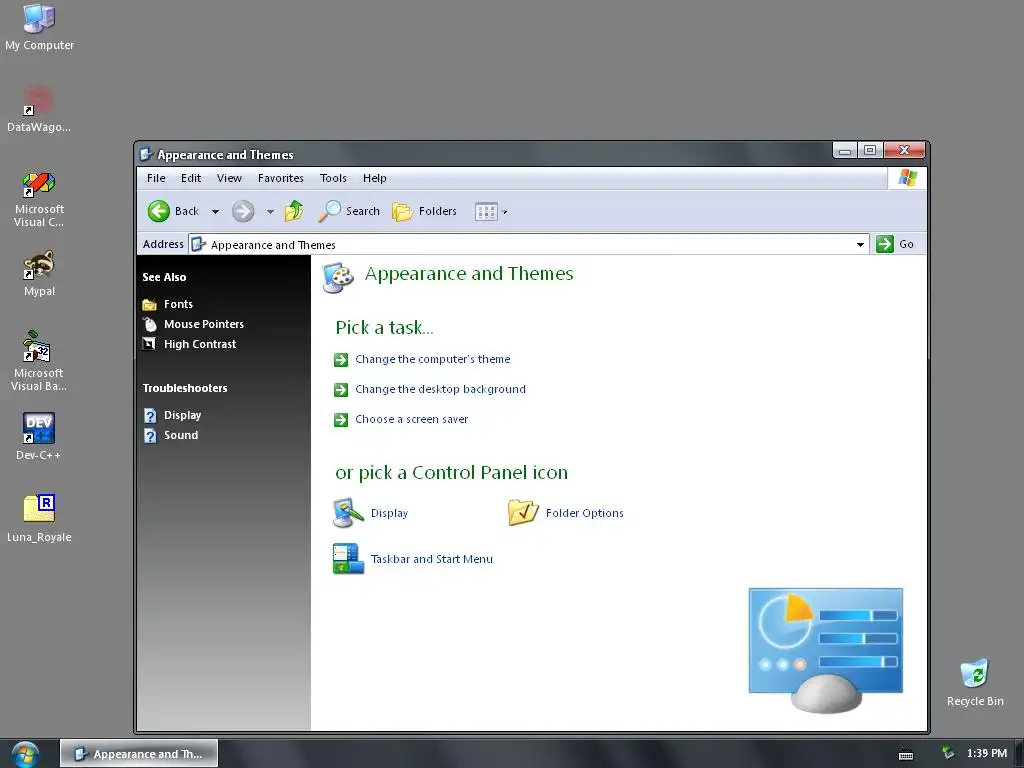The width and height of the screenshot is (1024, 768).
Task: Select Mypal browser desktop icon
Action: tap(39, 274)
